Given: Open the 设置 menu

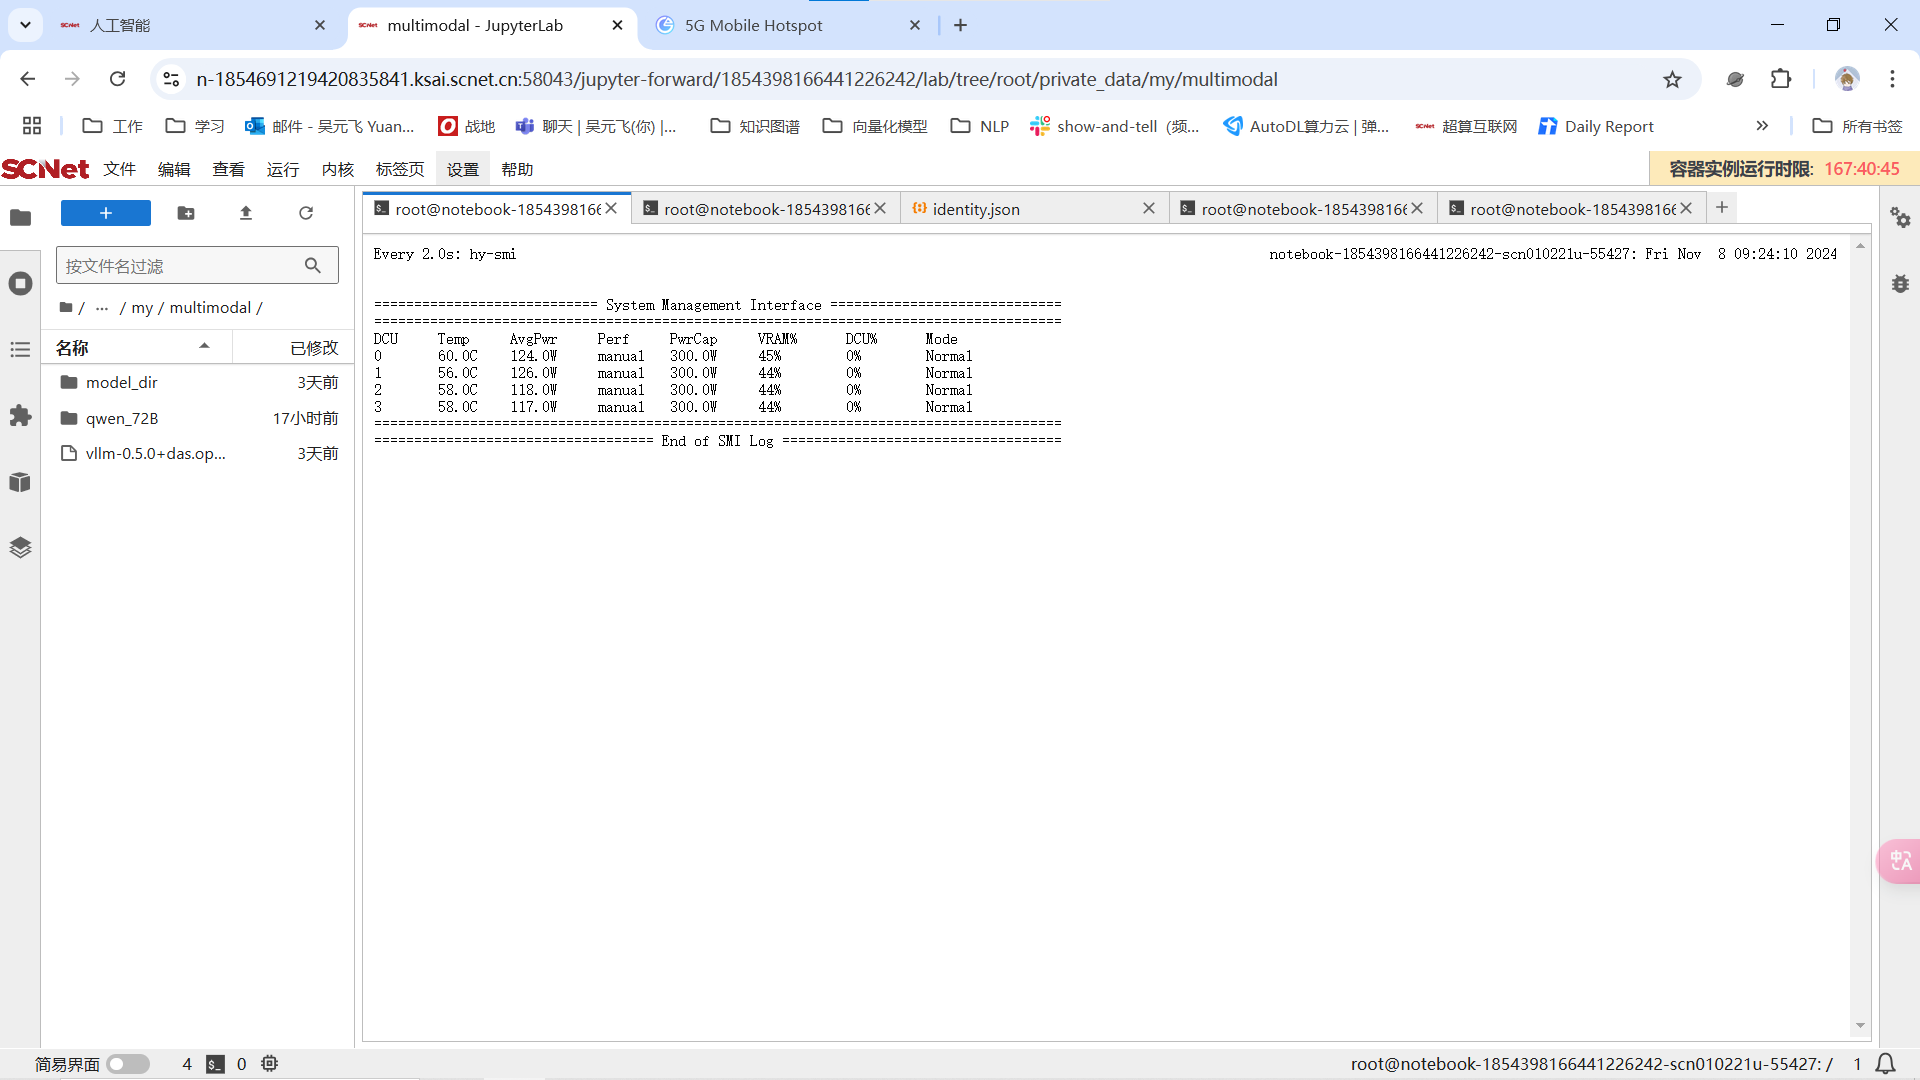Looking at the screenshot, I should (462, 169).
